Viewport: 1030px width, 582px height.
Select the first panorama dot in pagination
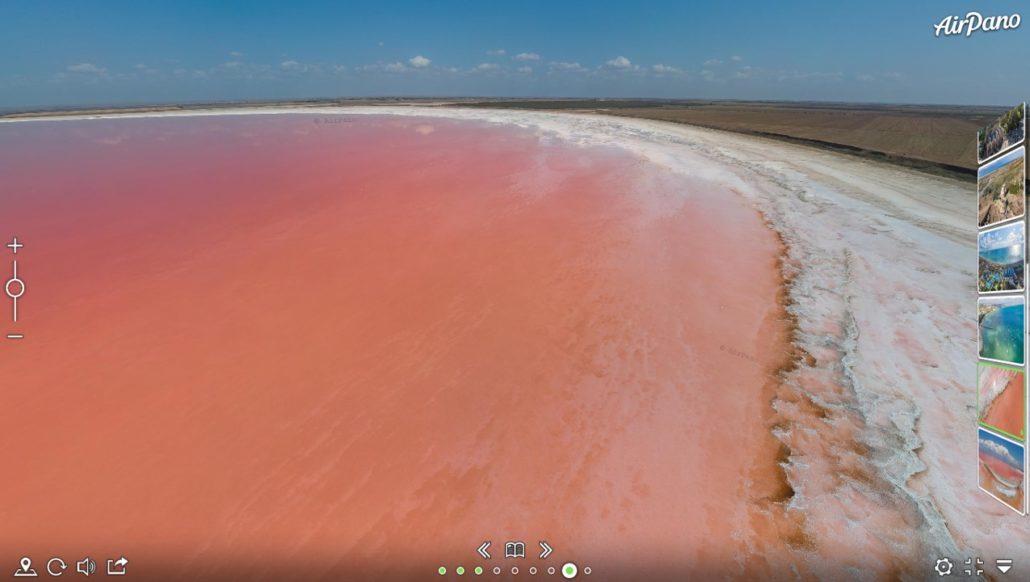click(442, 571)
